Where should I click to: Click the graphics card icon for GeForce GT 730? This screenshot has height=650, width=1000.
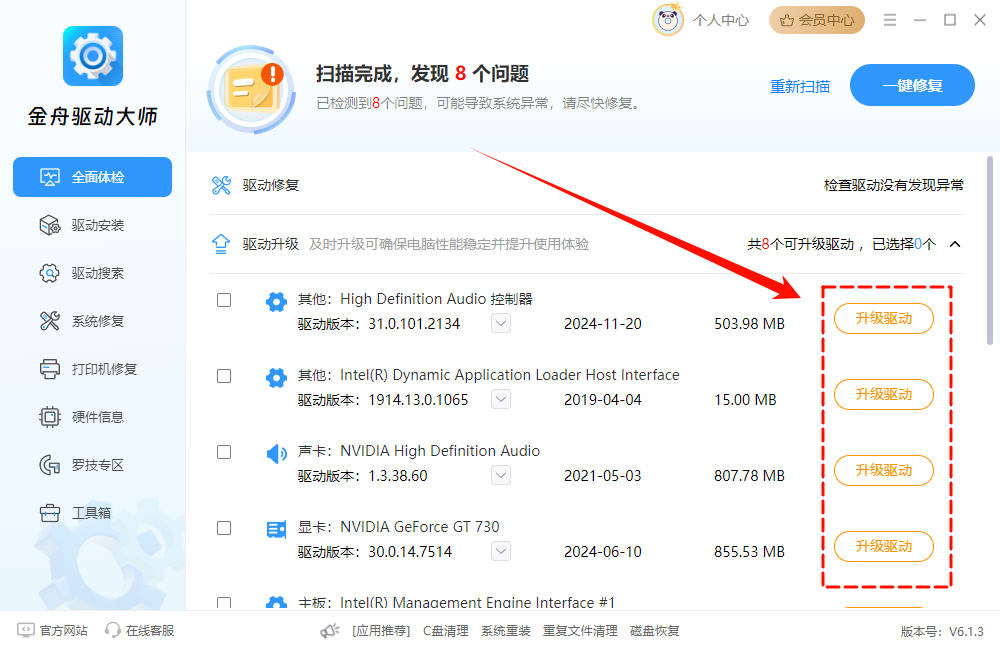pos(276,529)
